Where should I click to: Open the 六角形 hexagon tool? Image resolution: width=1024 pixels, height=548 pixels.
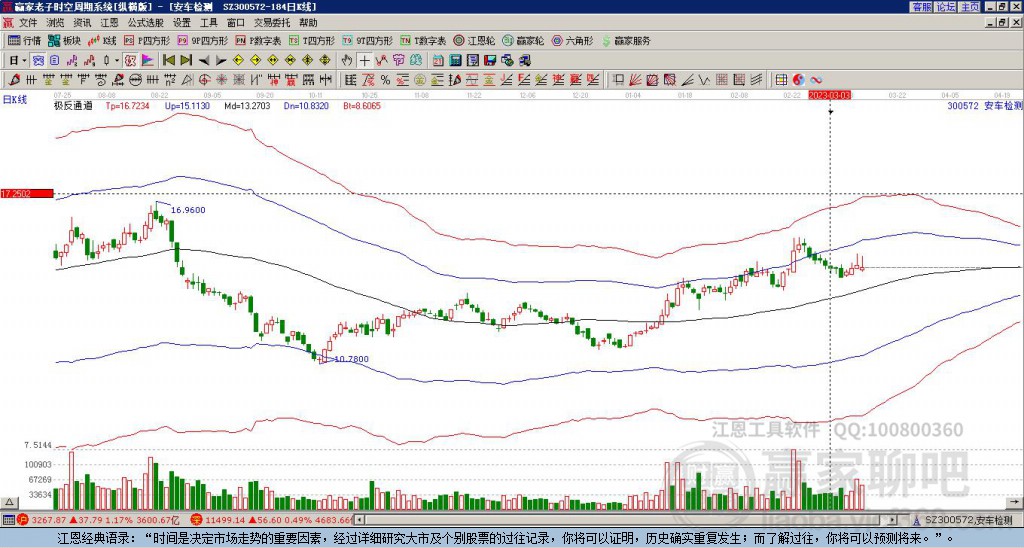pos(572,40)
